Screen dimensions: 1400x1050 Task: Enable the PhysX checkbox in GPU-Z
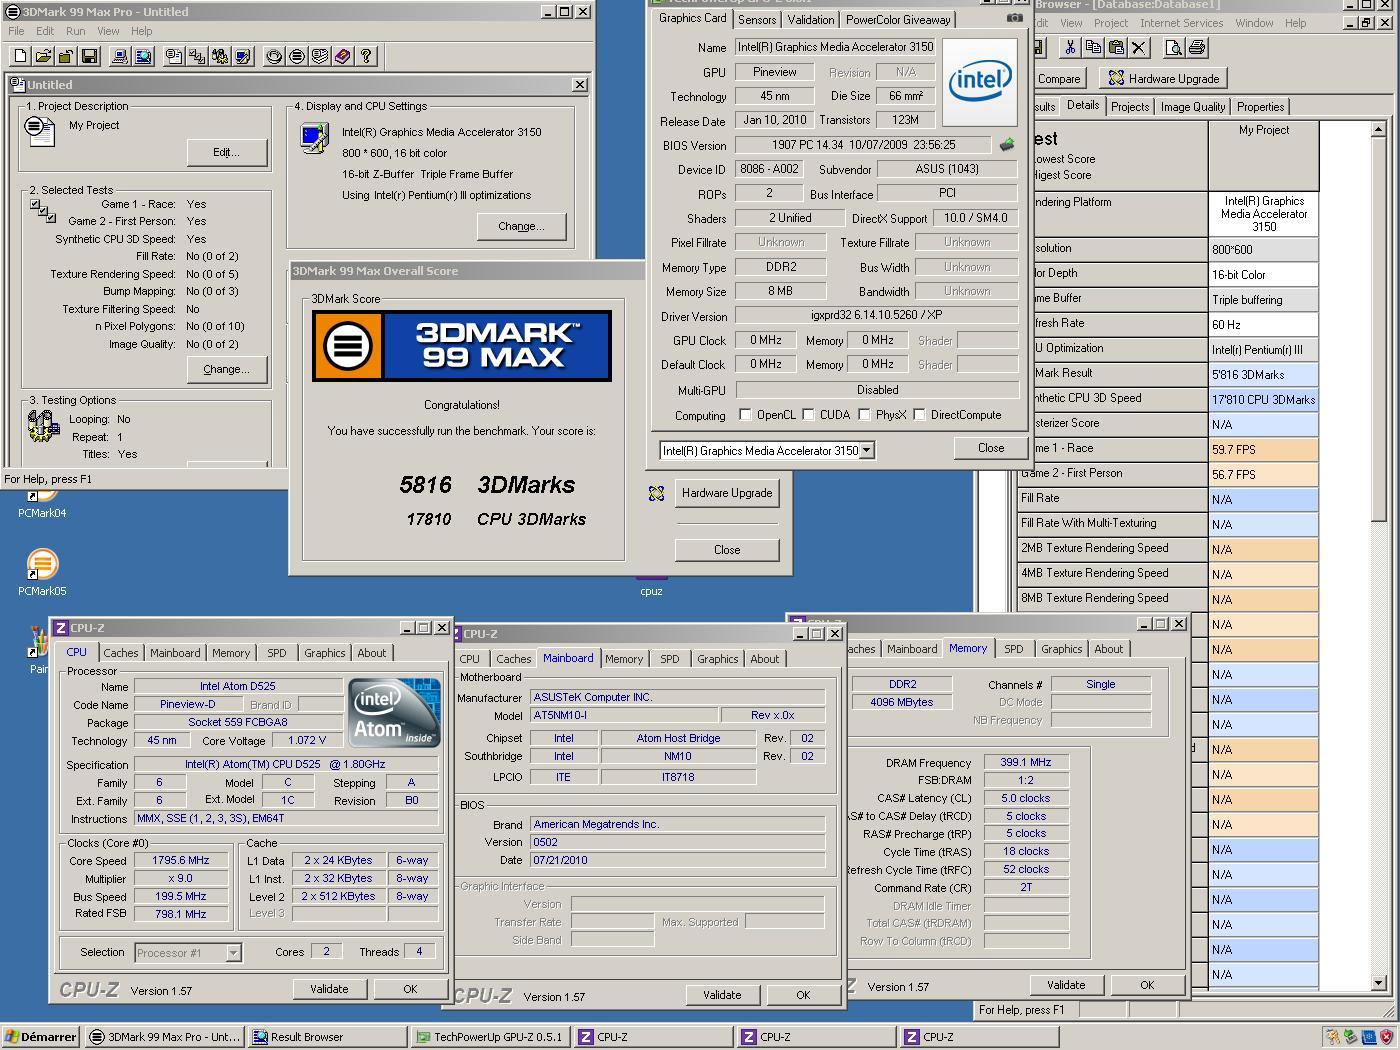(x=864, y=415)
